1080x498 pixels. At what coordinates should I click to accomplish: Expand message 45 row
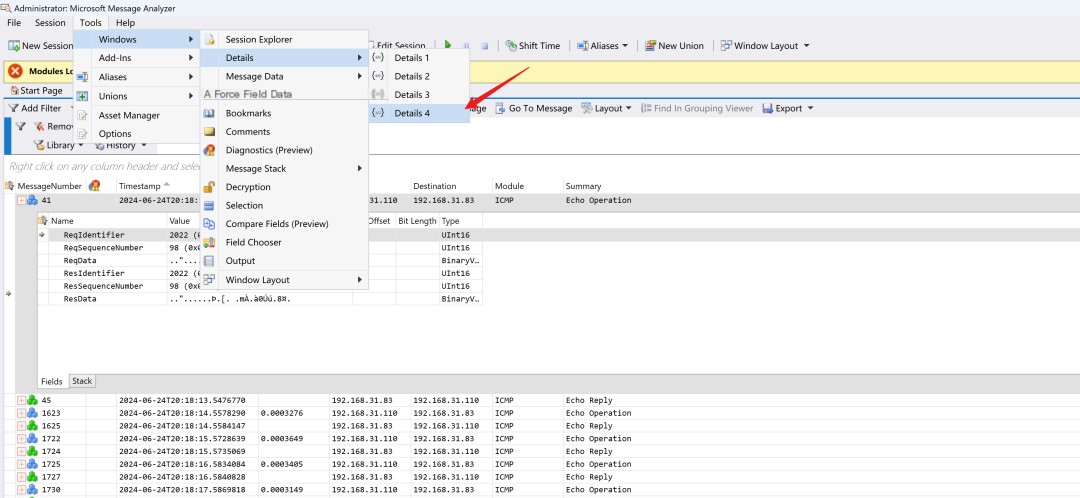tap(21, 400)
